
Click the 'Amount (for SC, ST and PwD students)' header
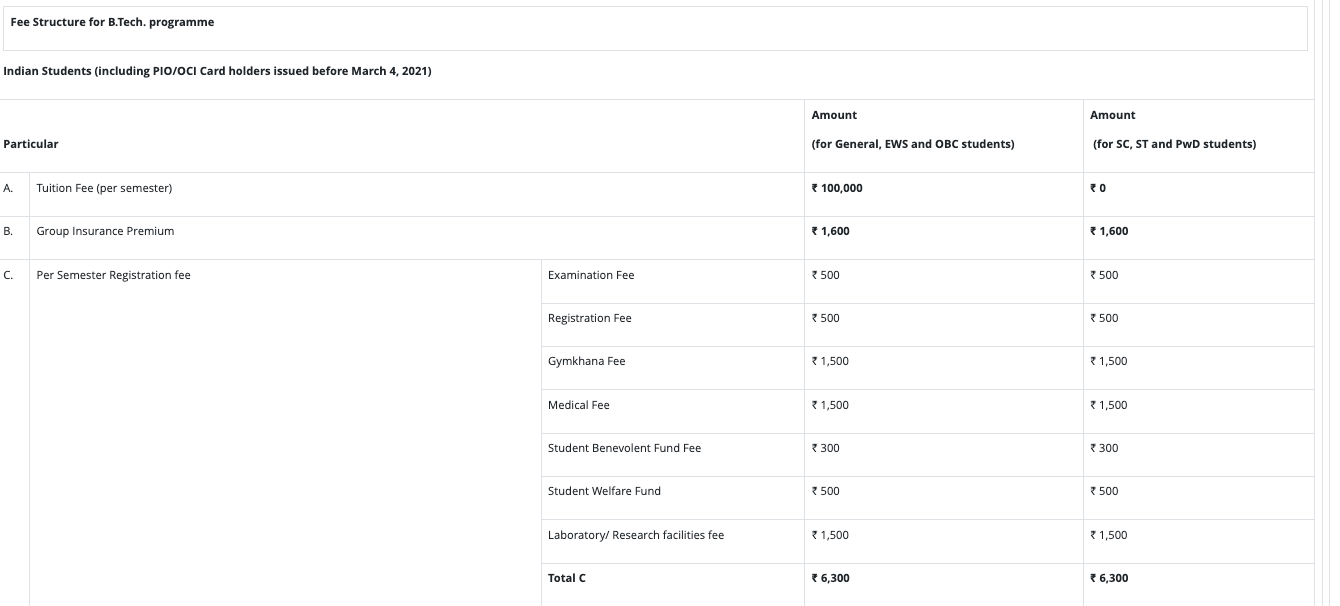point(1175,130)
